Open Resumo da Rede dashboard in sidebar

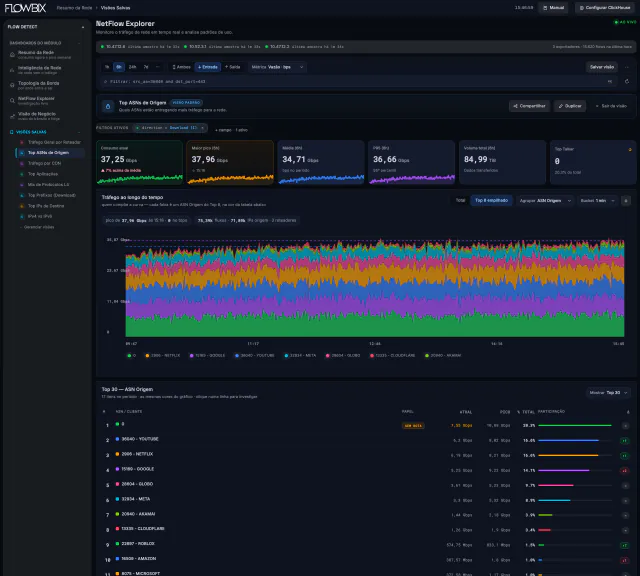tap(45, 55)
